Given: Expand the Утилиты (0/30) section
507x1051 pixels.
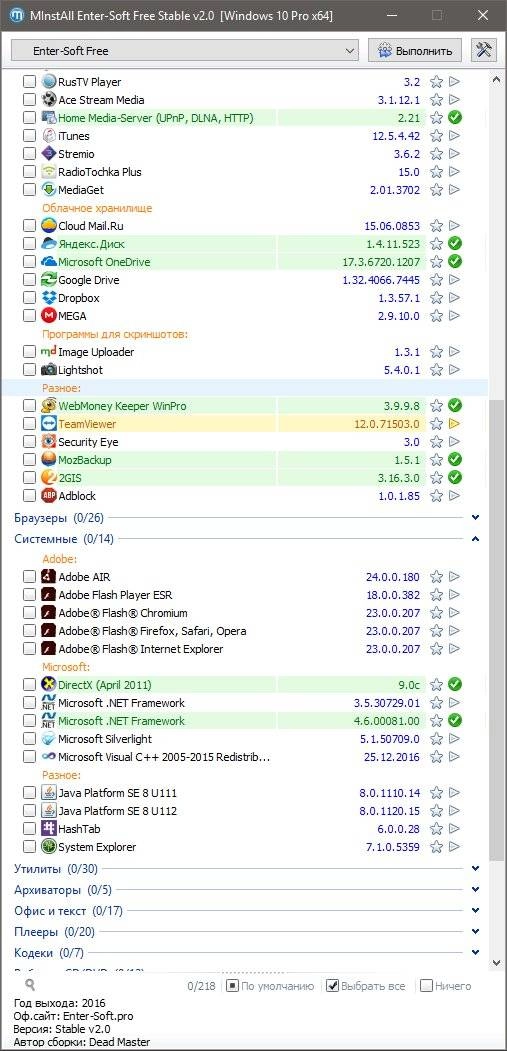Looking at the screenshot, I should 475,869.
